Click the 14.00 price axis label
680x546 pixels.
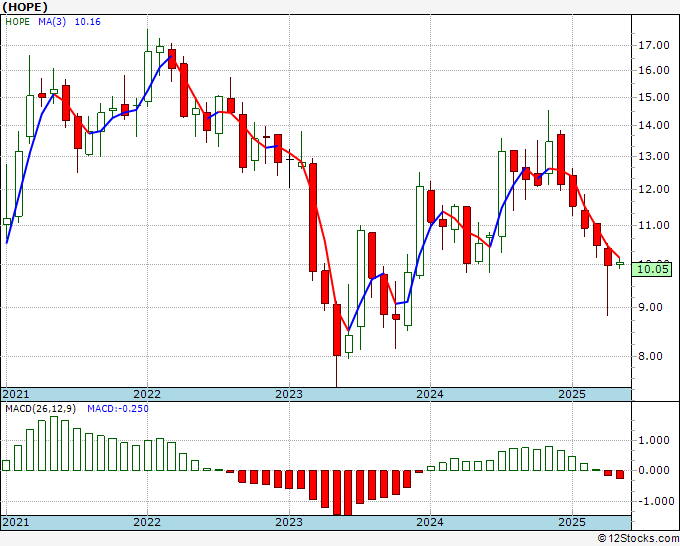pyautogui.click(x=654, y=126)
